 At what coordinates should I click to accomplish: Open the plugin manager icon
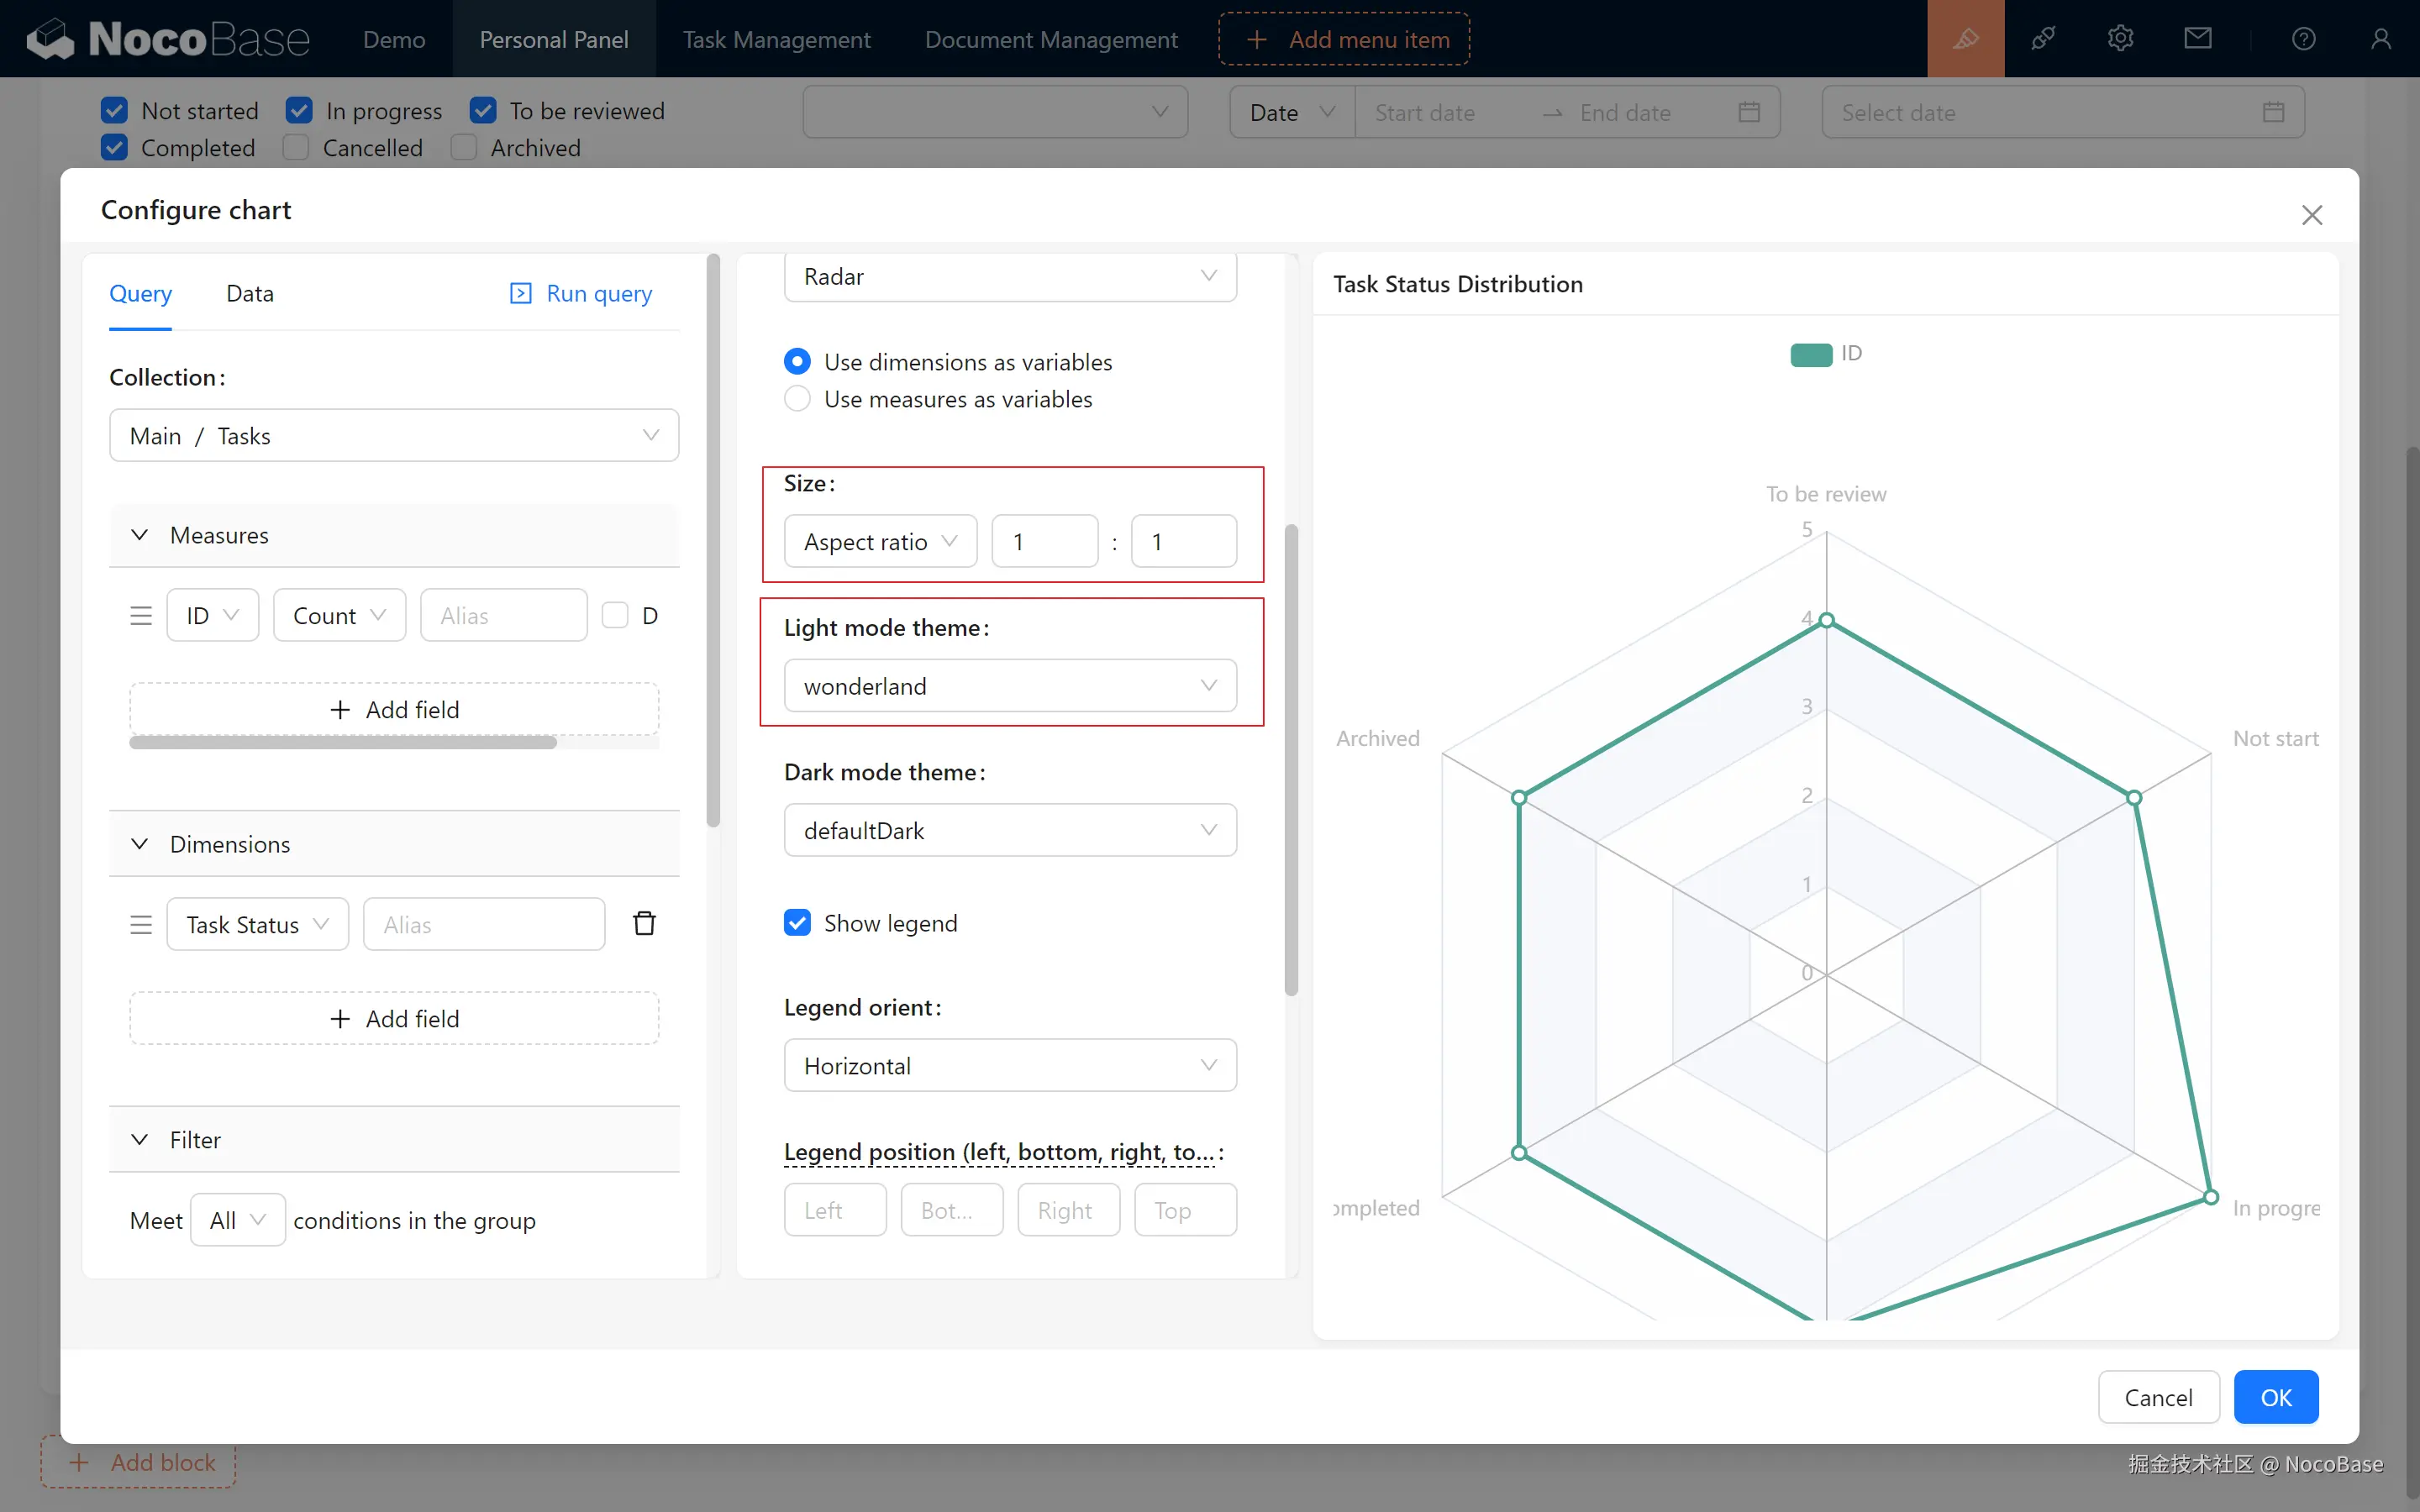pos(2043,39)
